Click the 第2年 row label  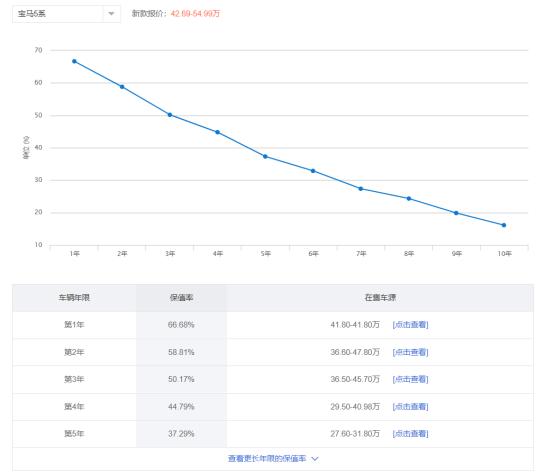point(74,352)
